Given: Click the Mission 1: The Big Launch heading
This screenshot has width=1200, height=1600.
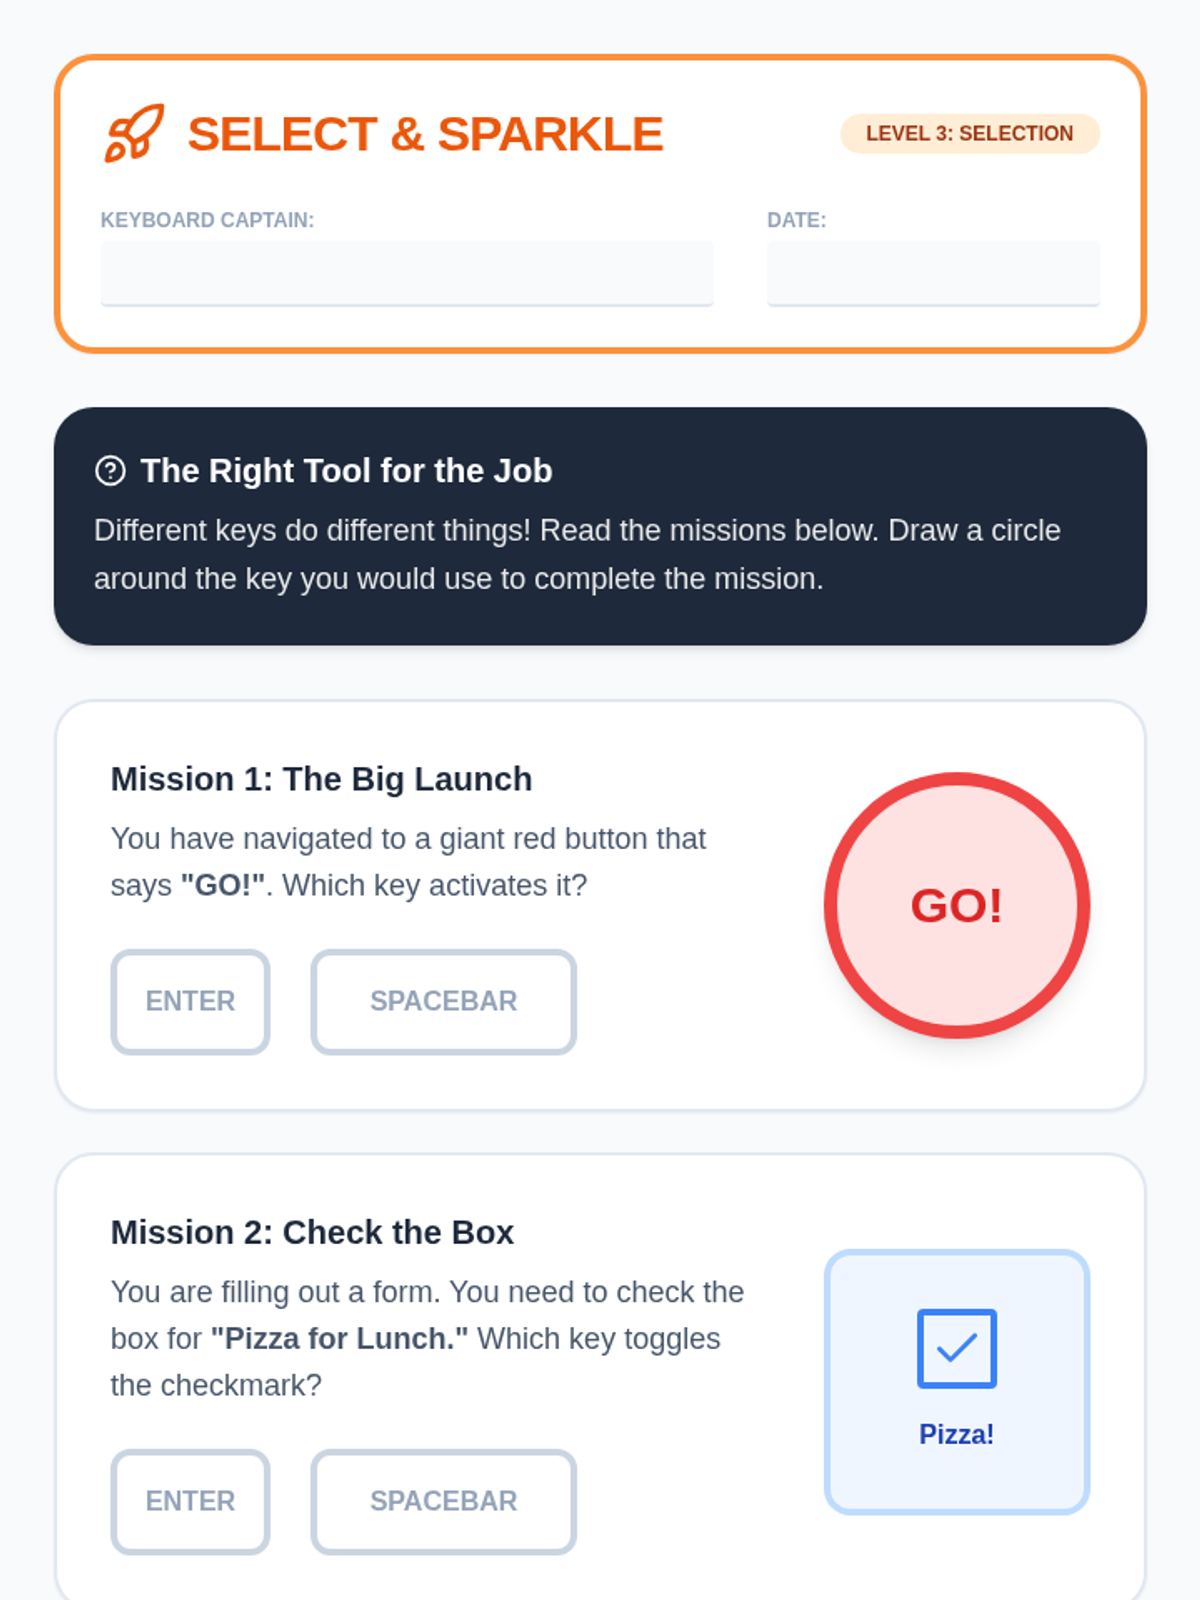Looking at the screenshot, I should [321, 779].
